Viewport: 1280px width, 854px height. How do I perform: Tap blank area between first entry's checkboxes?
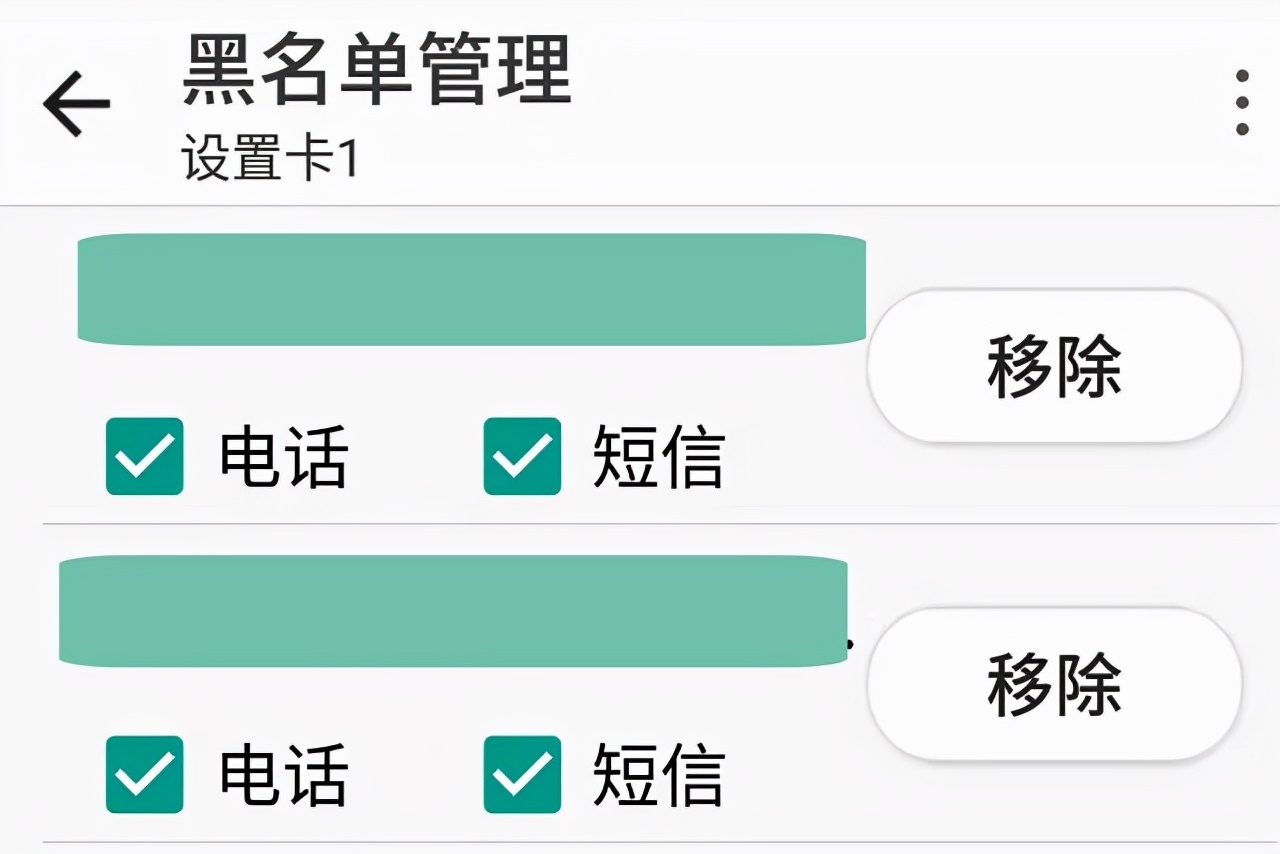click(x=415, y=456)
